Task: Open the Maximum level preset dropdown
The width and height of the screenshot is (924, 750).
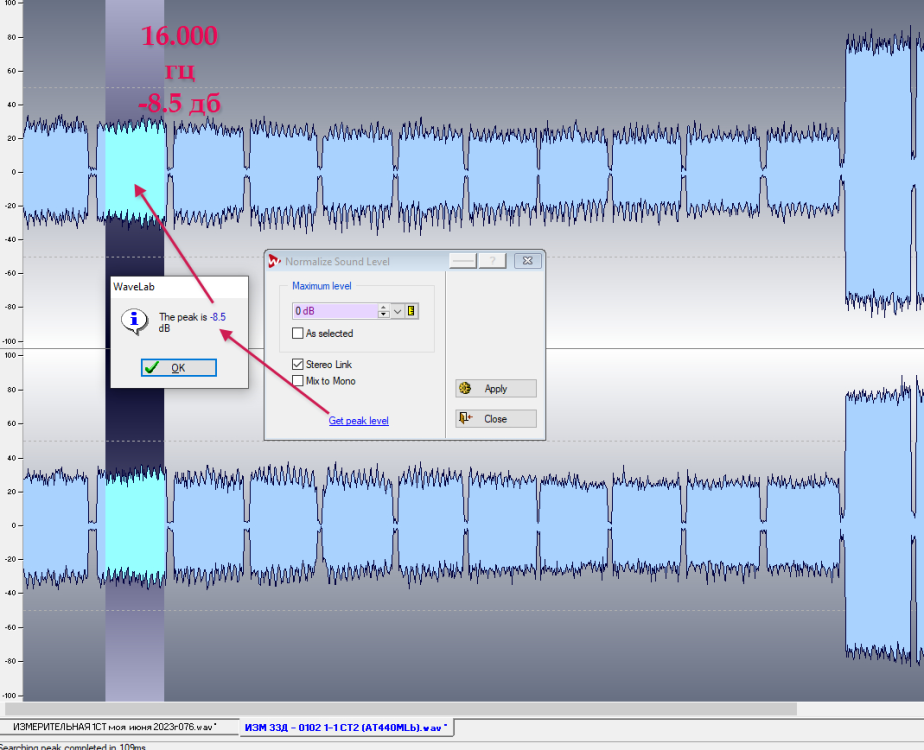Action: (397, 311)
